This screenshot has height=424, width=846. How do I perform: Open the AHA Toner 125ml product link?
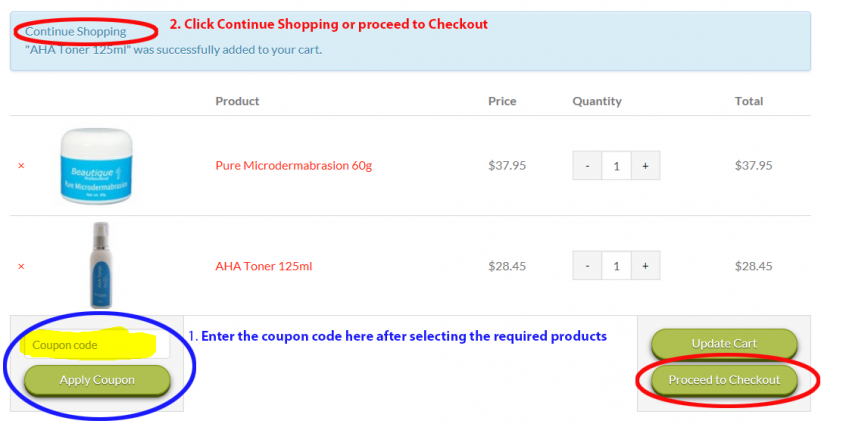tap(263, 266)
